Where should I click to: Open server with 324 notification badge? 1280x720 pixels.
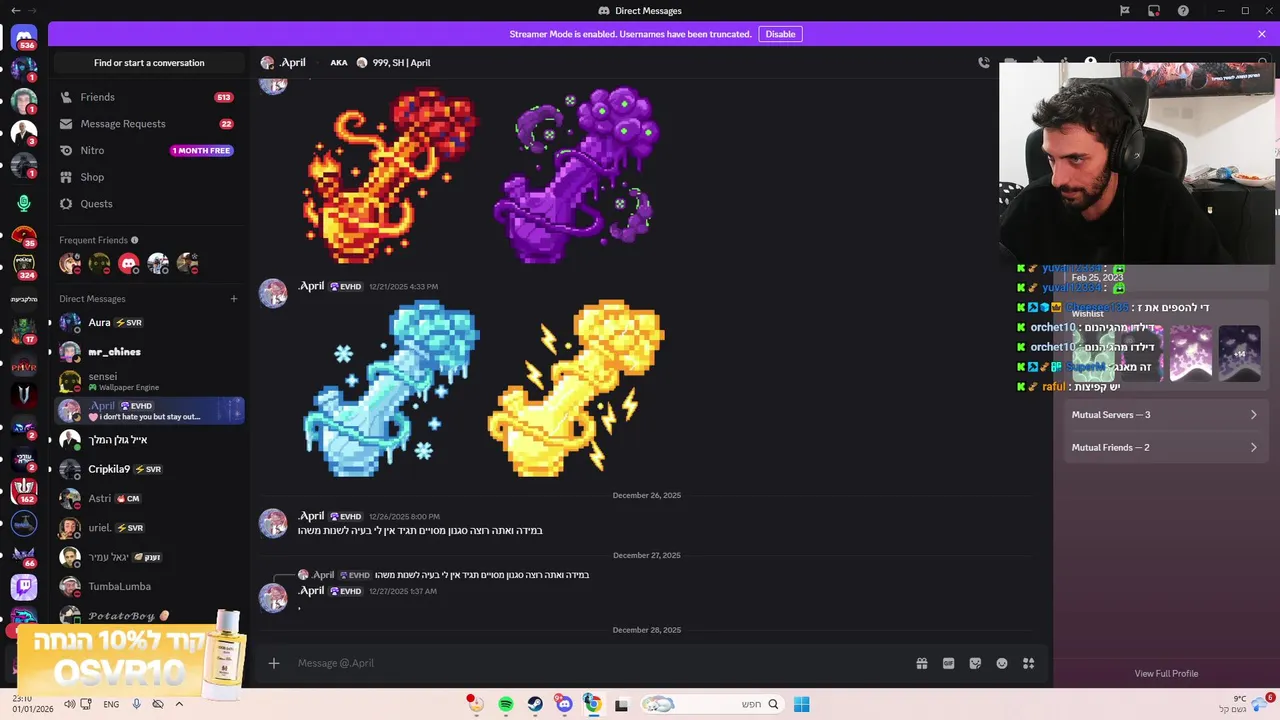[24, 265]
